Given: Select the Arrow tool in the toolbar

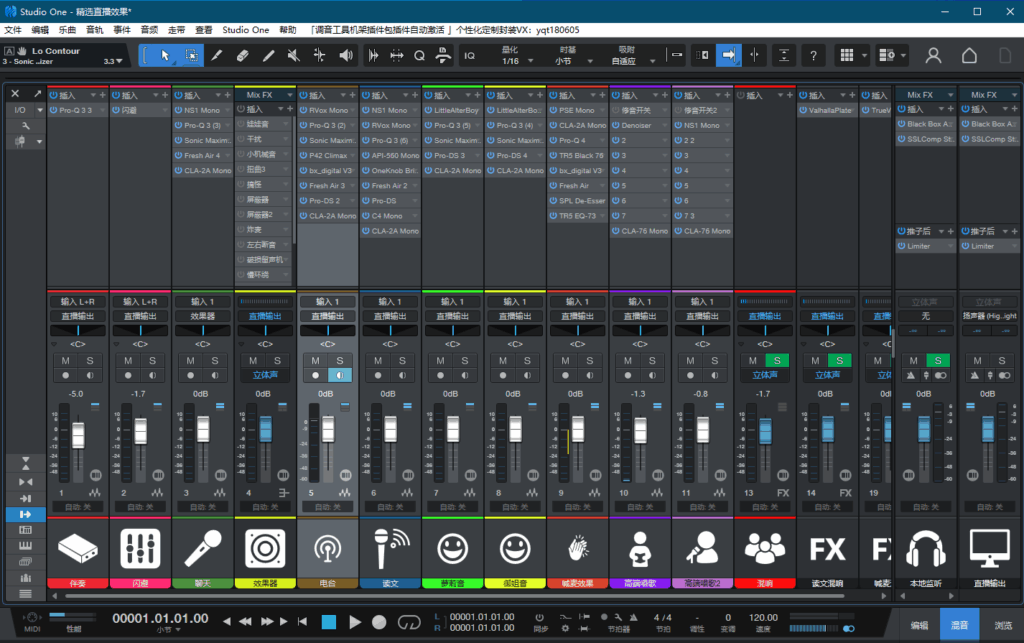Looking at the screenshot, I should (165, 55).
